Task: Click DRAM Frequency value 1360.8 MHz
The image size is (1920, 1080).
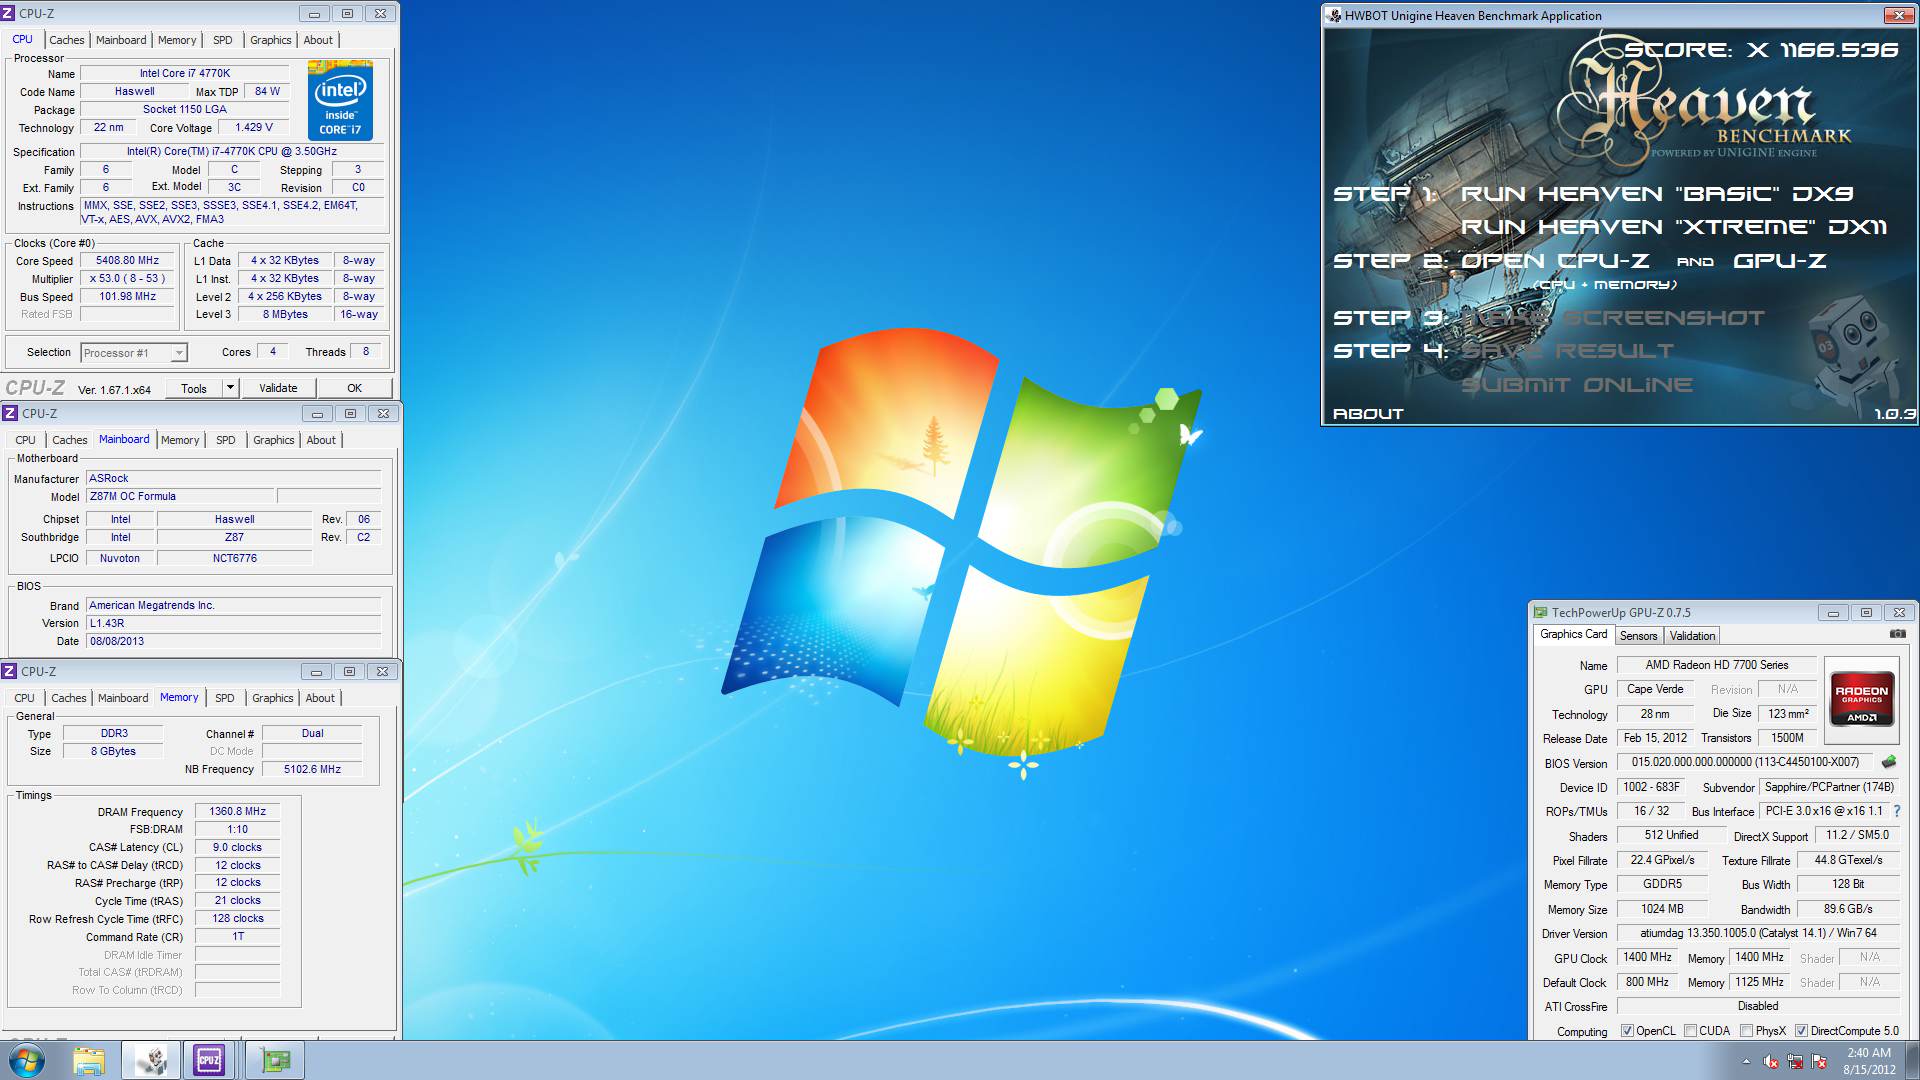Action: [237, 812]
